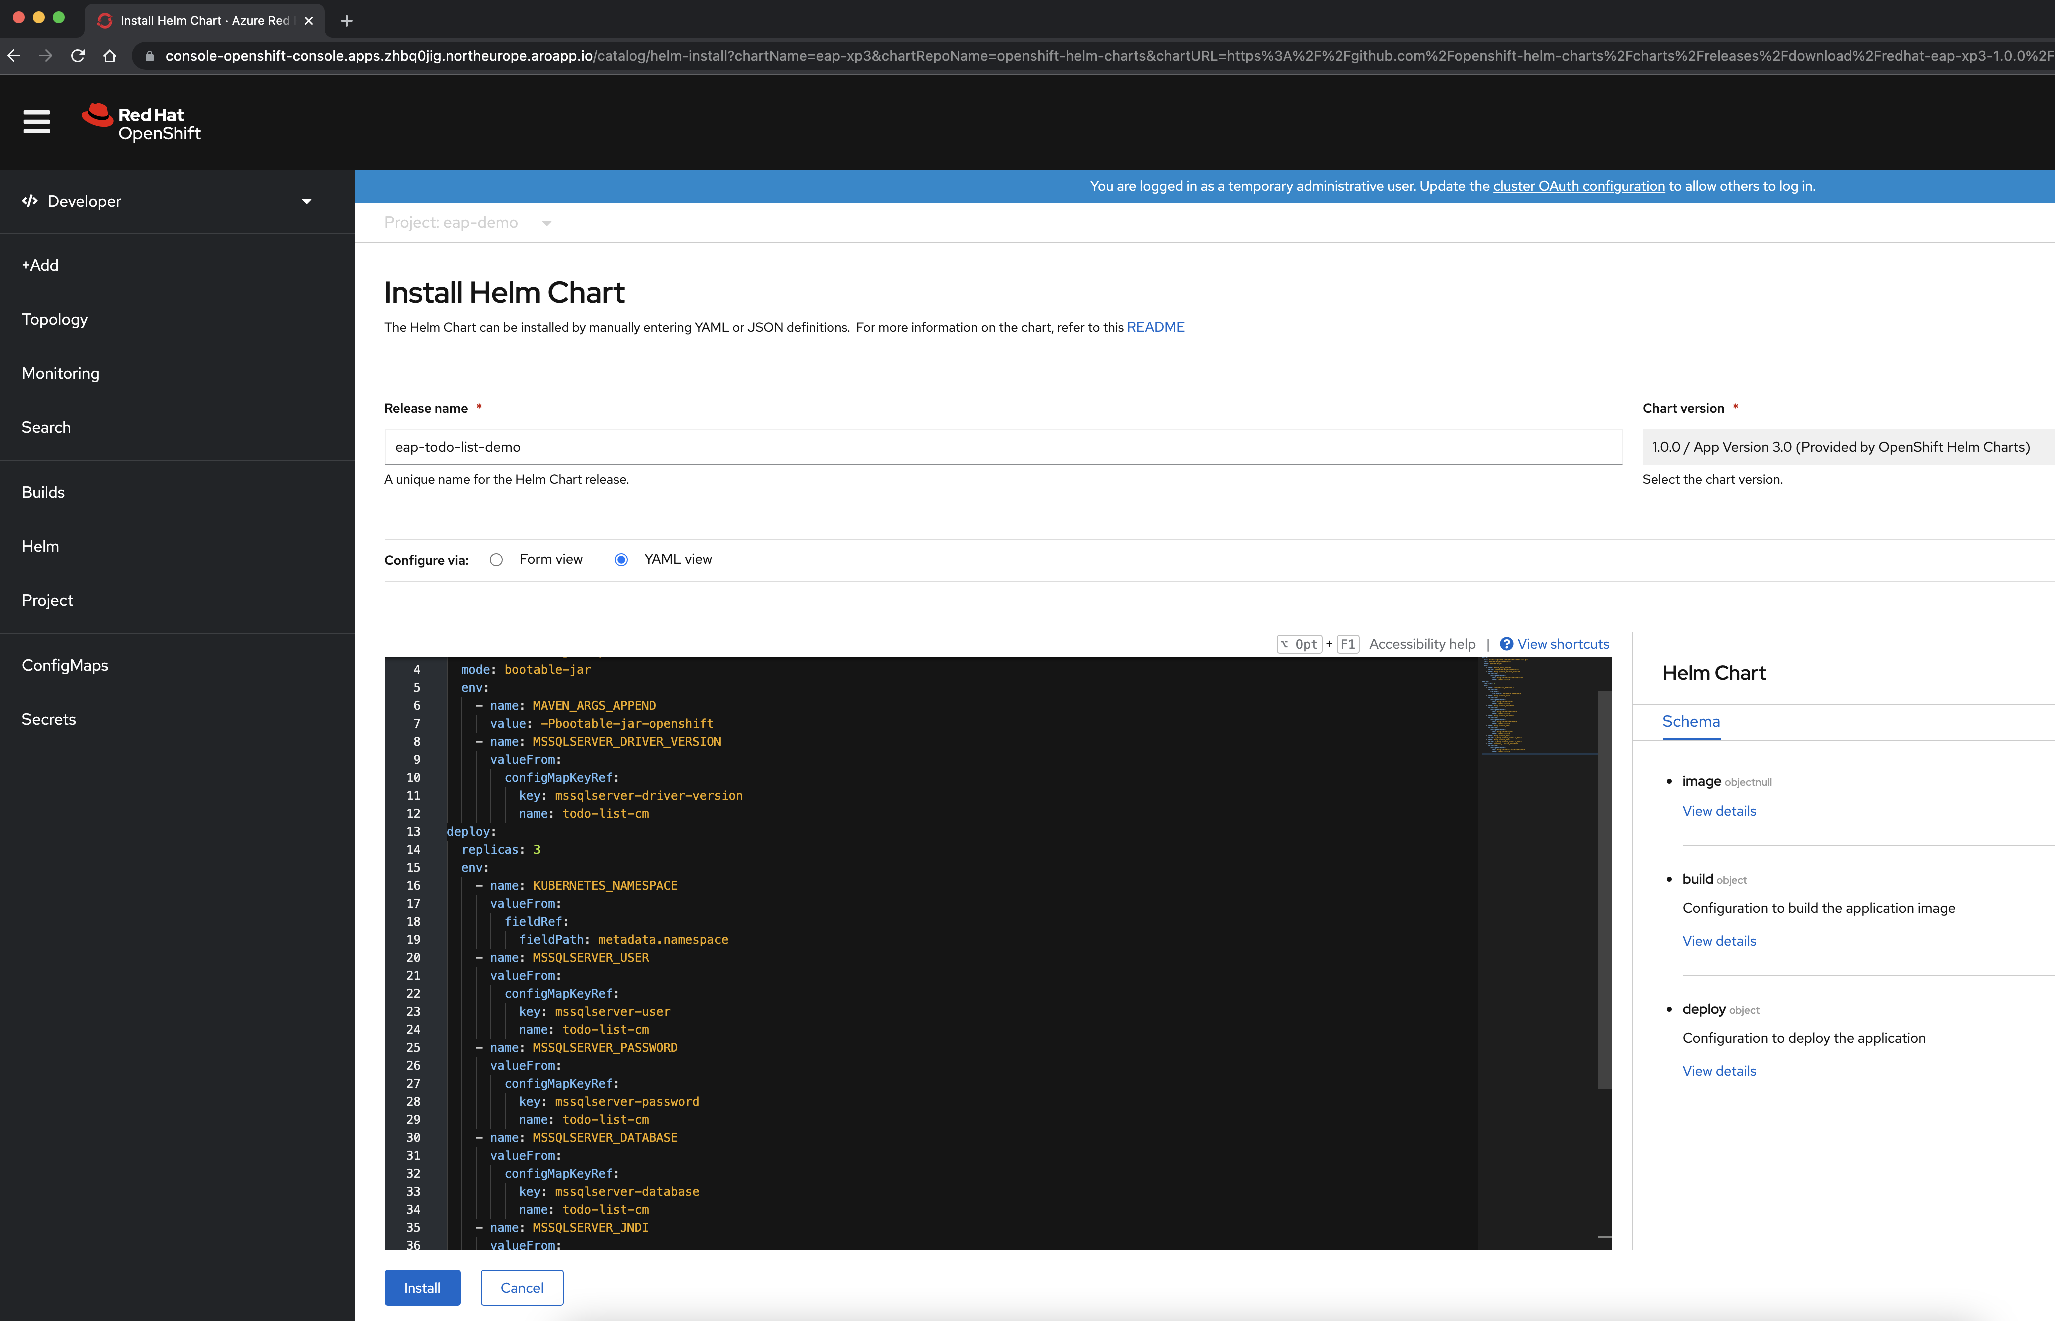
Task: Click the Developer perspective code icon
Action: [x=30, y=201]
